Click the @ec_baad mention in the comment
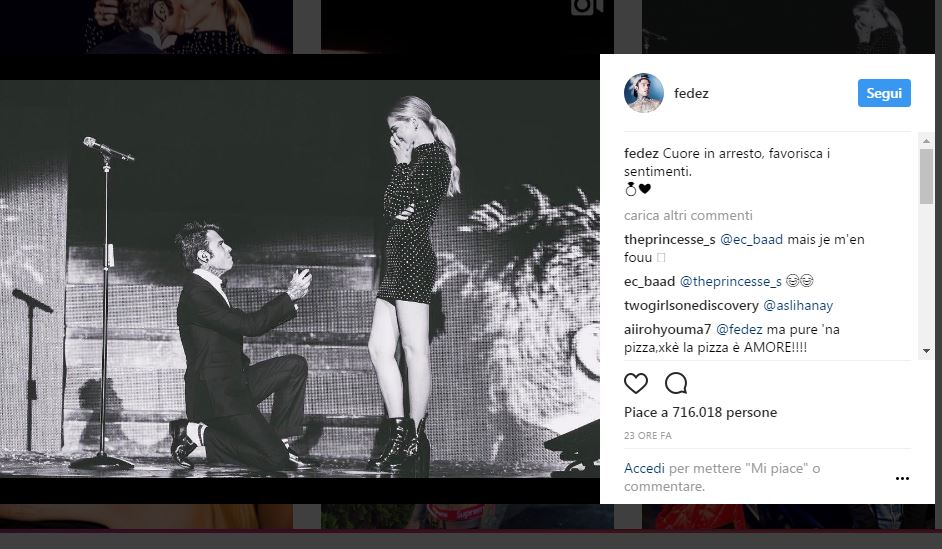This screenshot has width=942, height=549. (x=745, y=239)
